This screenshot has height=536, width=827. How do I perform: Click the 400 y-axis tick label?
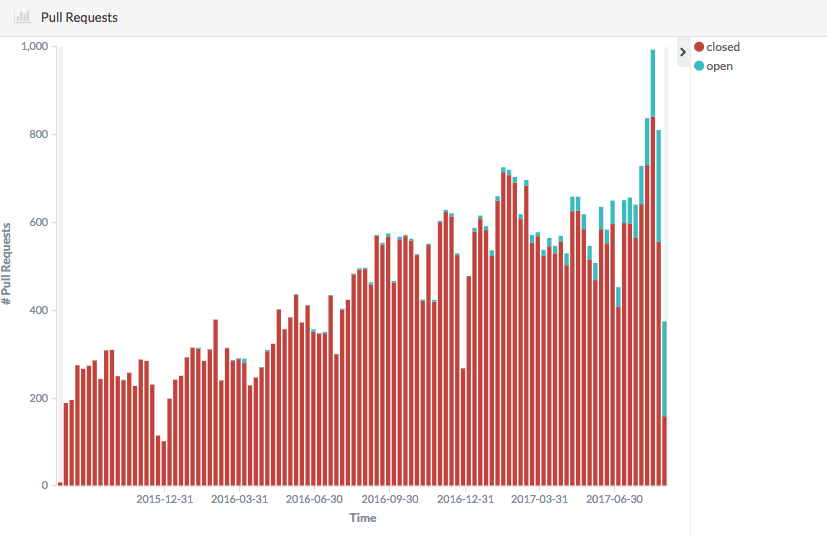40,310
